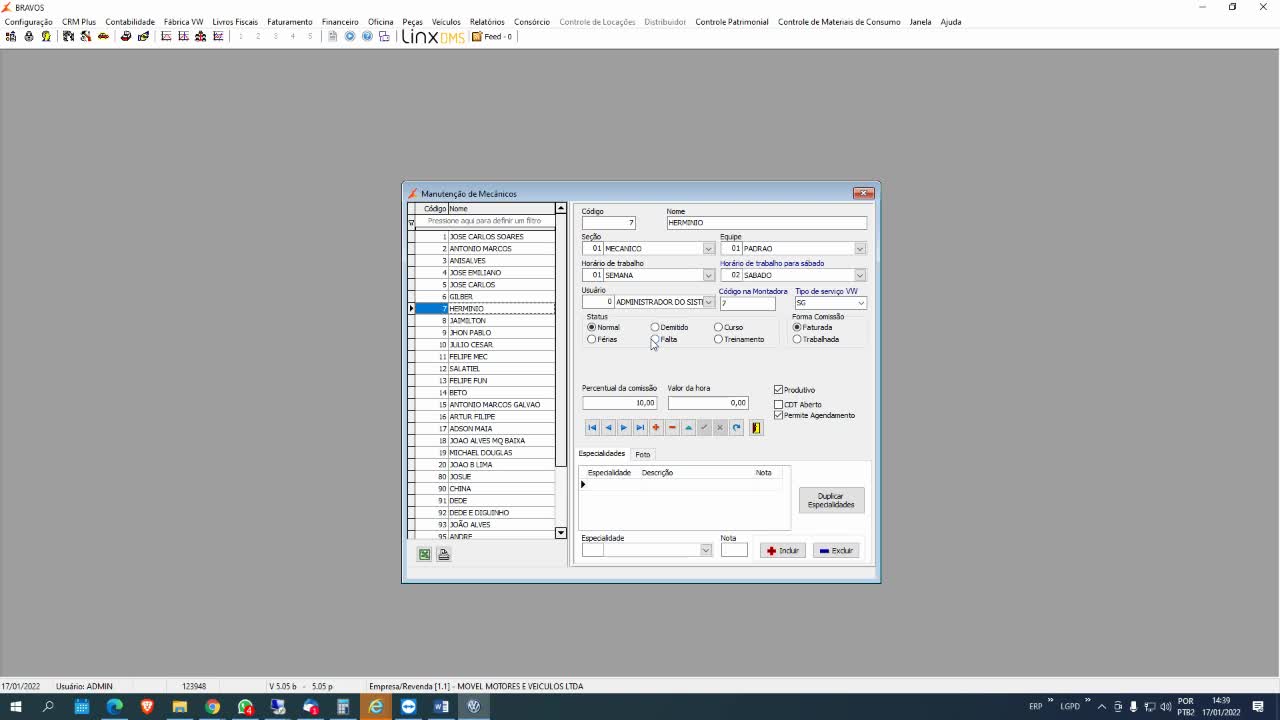Print the mechanics list
The height and width of the screenshot is (720, 1280).
444,554
